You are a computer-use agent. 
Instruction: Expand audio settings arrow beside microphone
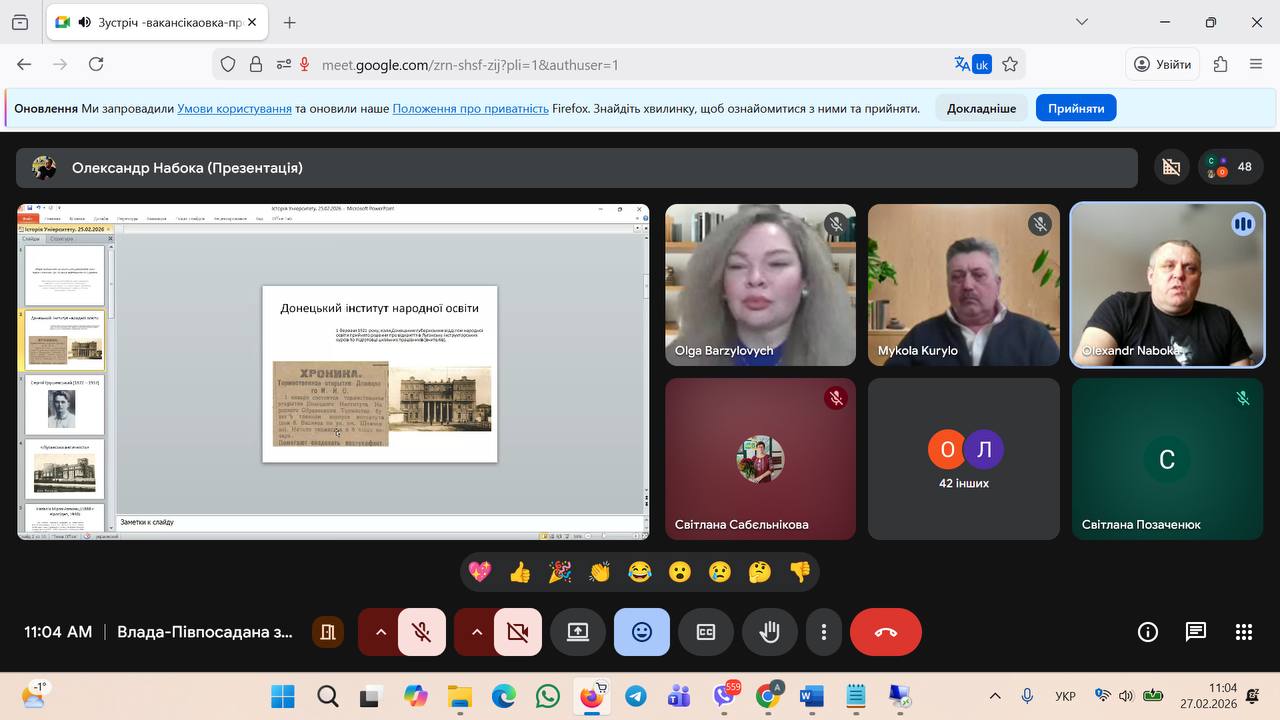[380, 632]
